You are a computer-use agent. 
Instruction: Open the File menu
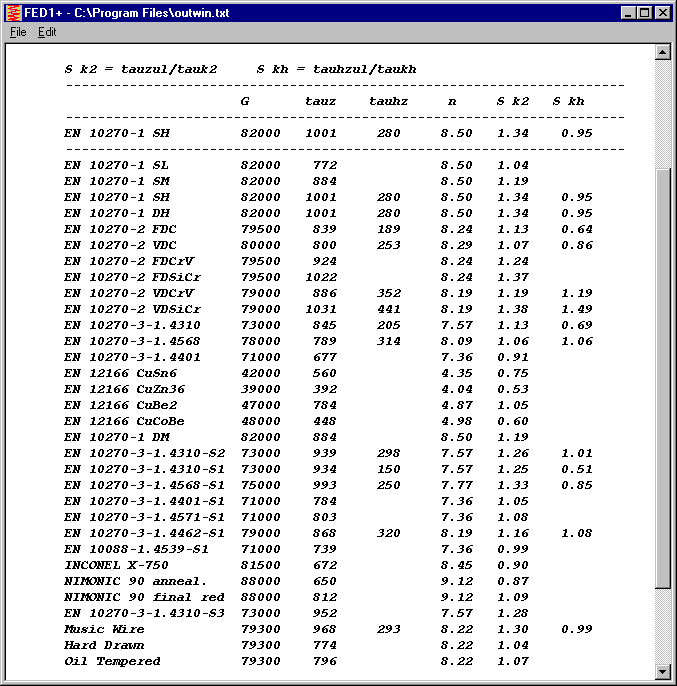point(18,32)
